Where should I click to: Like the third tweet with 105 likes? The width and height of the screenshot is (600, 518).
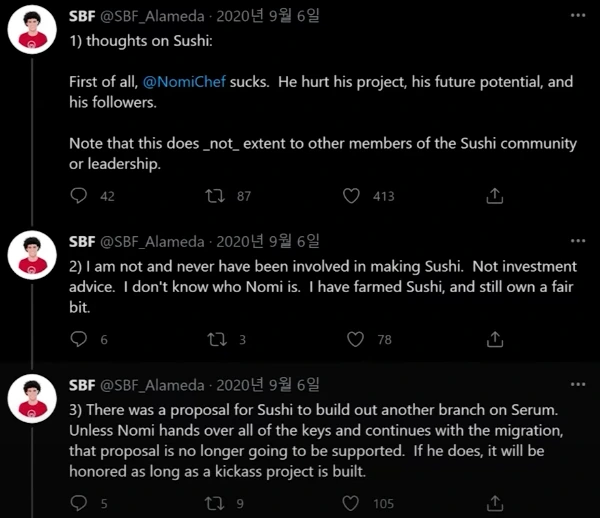coord(351,503)
